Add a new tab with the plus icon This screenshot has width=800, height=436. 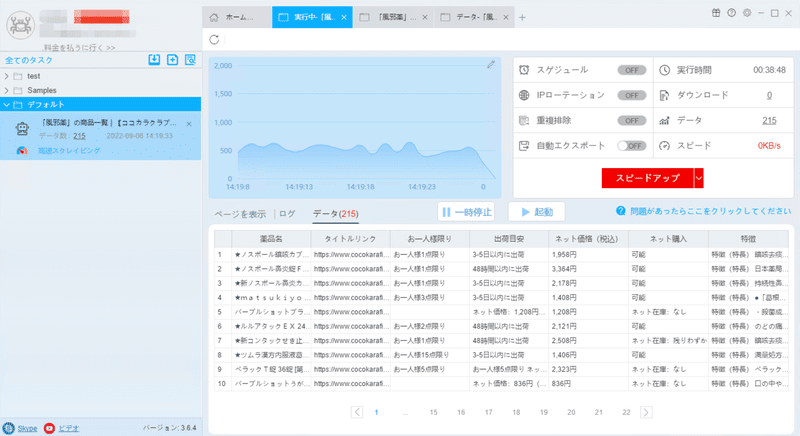[x=522, y=17]
